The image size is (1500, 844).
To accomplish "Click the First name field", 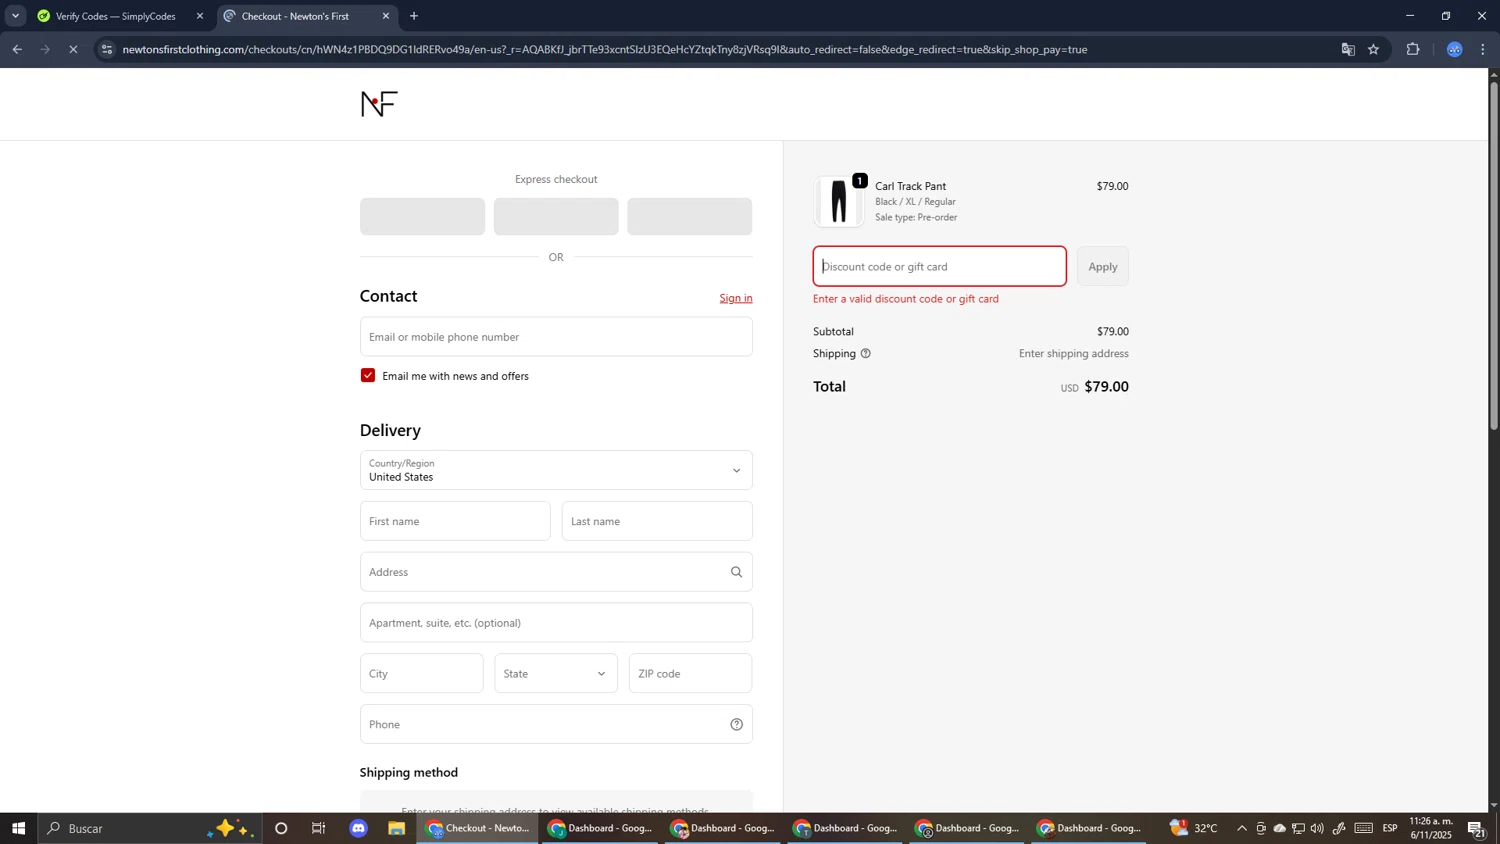I will point(455,522).
